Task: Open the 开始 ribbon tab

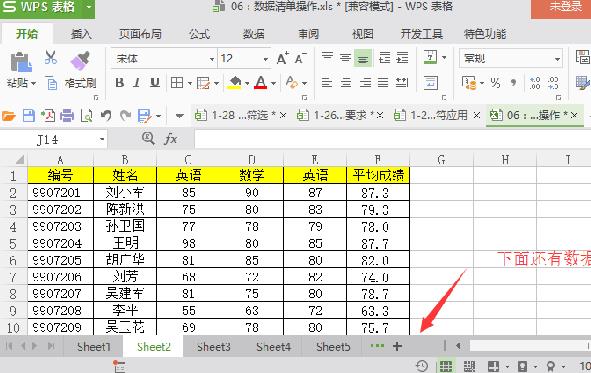Action: click(27, 34)
